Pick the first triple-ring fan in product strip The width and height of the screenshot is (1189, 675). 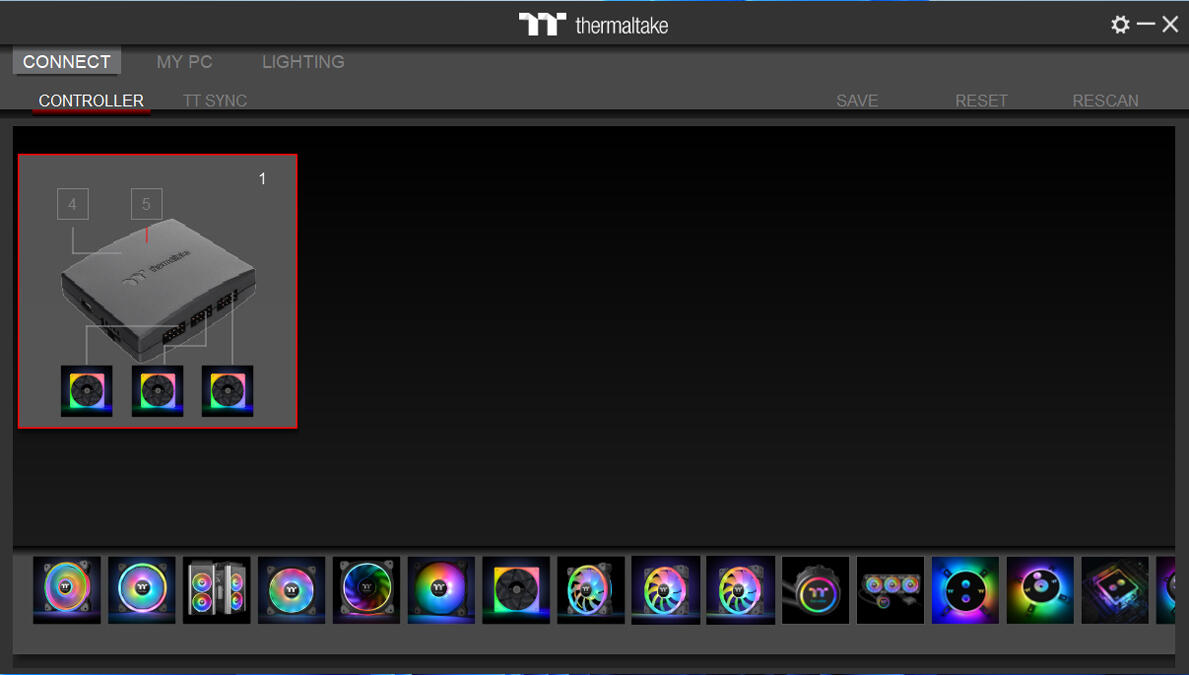67,590
